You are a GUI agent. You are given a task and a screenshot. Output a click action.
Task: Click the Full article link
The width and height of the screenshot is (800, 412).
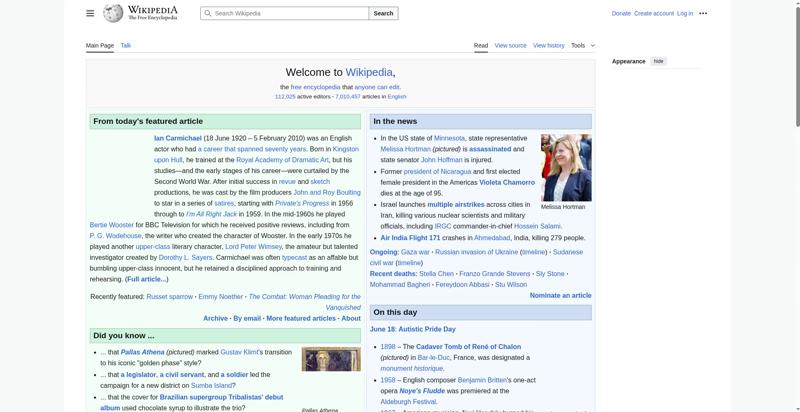pyautogui.click(x=146, y=279)
